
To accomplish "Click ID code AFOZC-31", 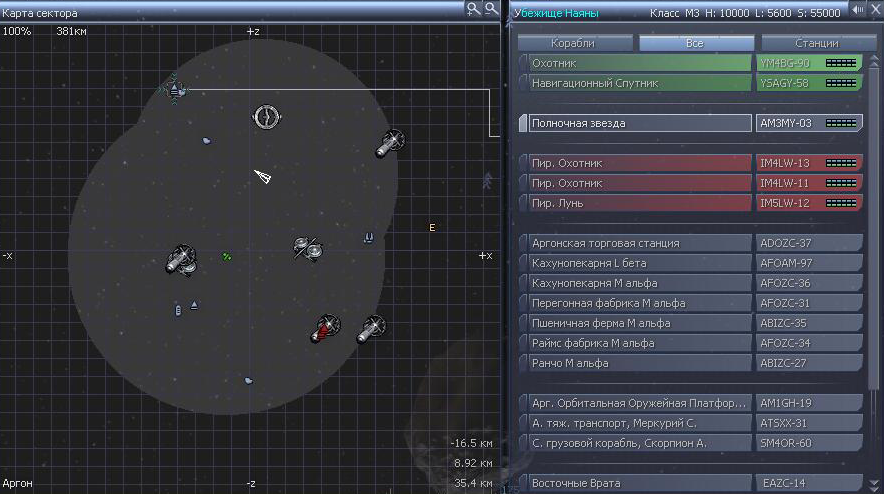I will coord(785,303).
